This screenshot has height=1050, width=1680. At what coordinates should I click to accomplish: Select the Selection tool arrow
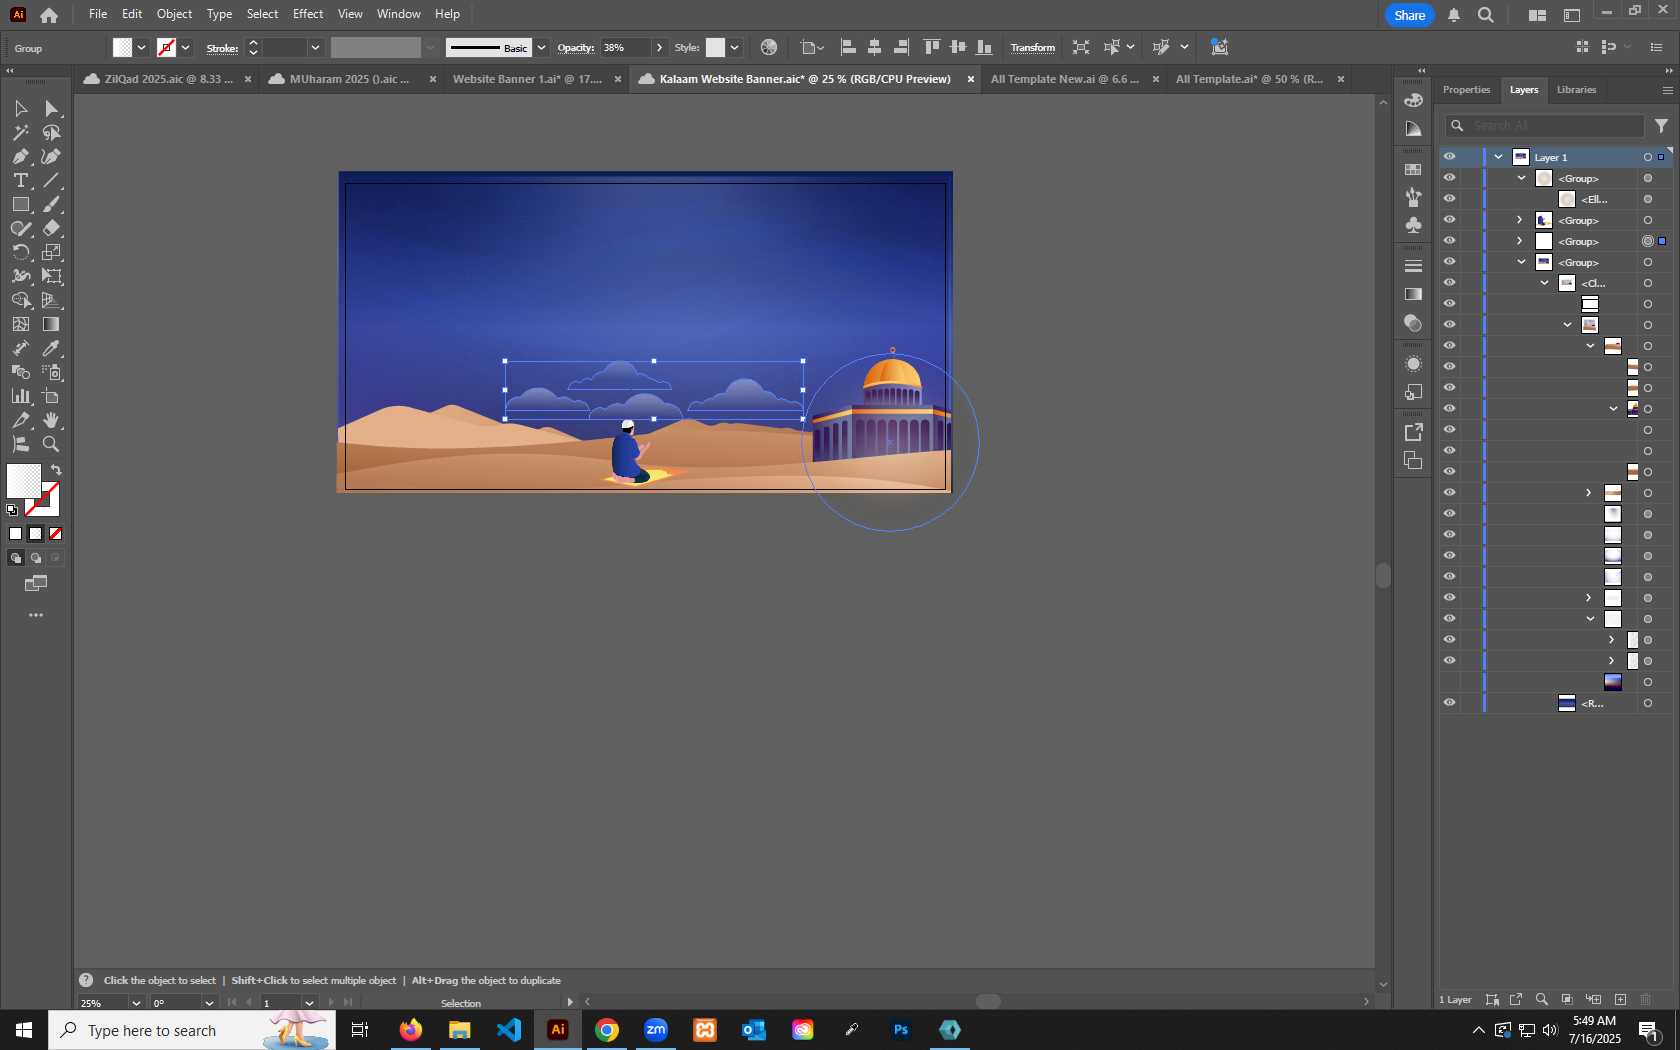(20, 108)
